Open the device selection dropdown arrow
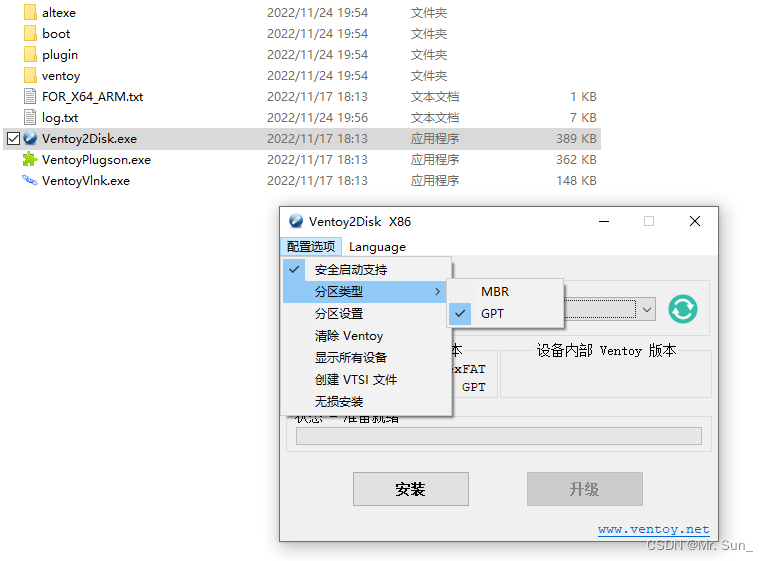This screenshot has height=561, width=768. (647, 310)
